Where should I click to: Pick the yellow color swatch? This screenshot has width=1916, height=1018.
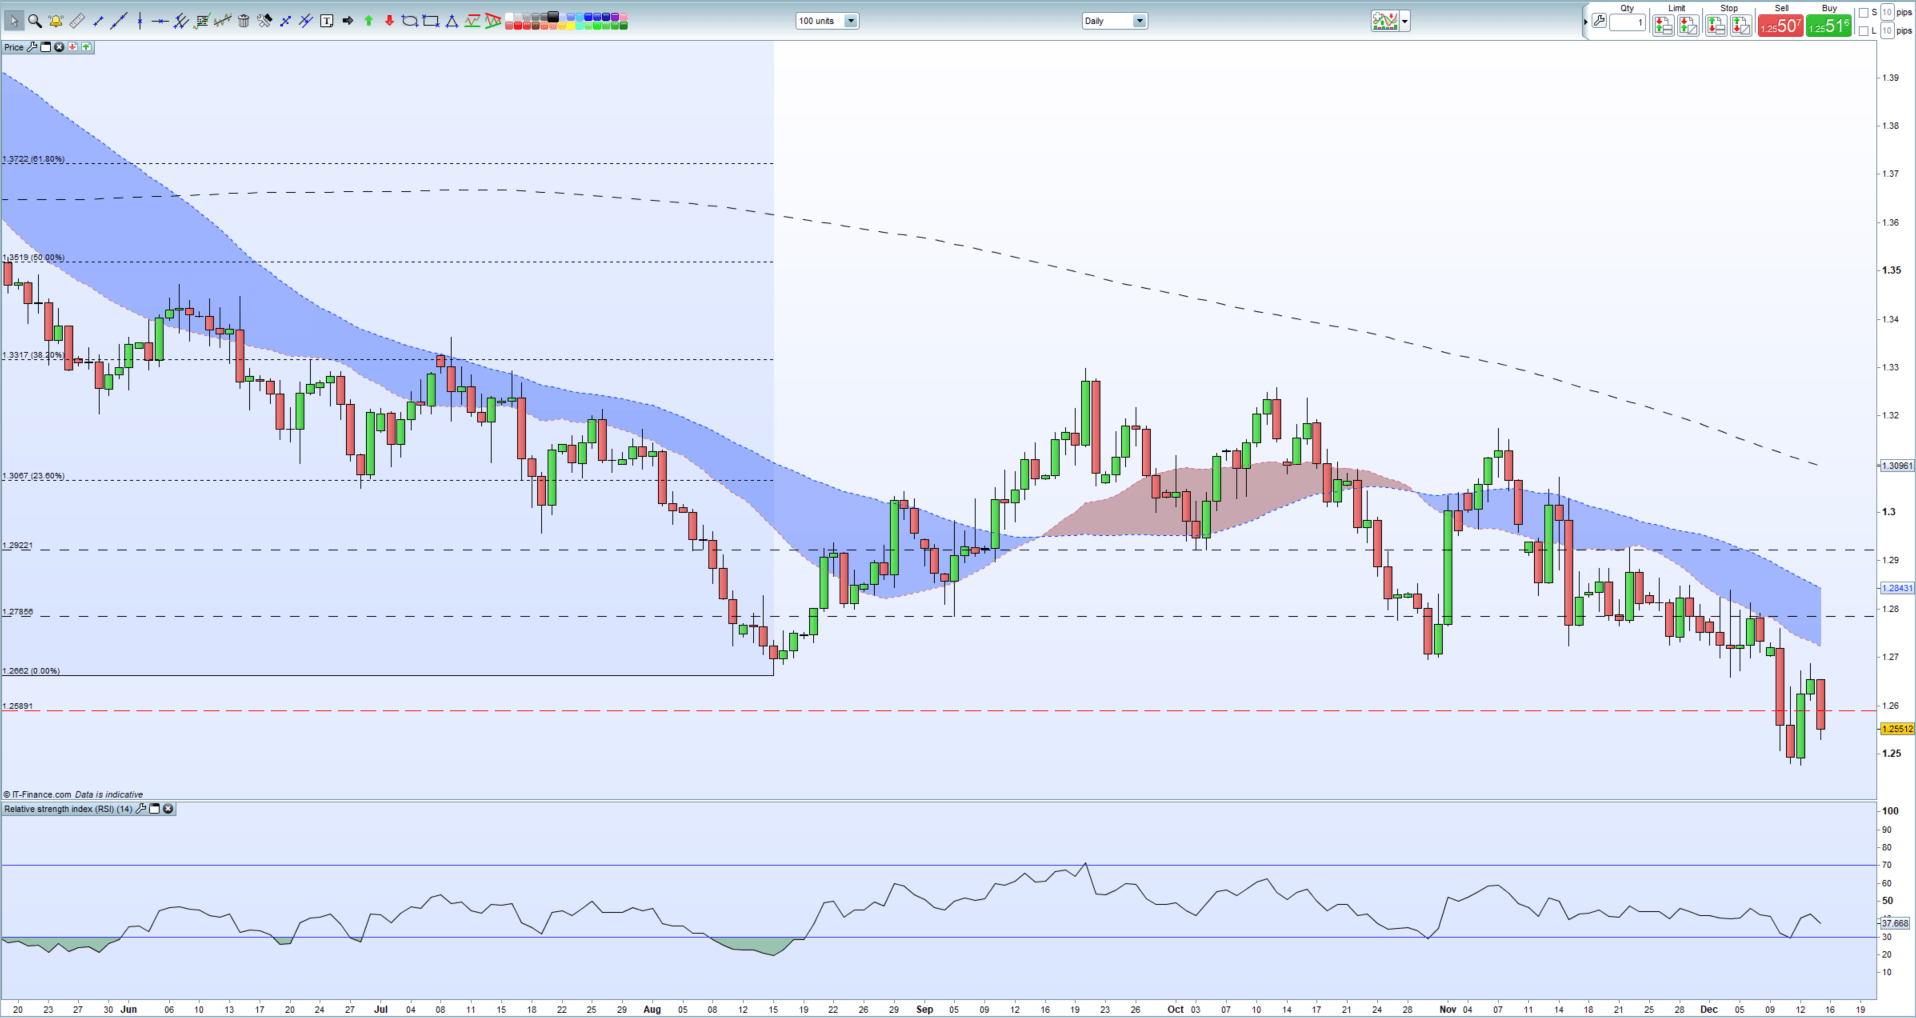point(569,25)
